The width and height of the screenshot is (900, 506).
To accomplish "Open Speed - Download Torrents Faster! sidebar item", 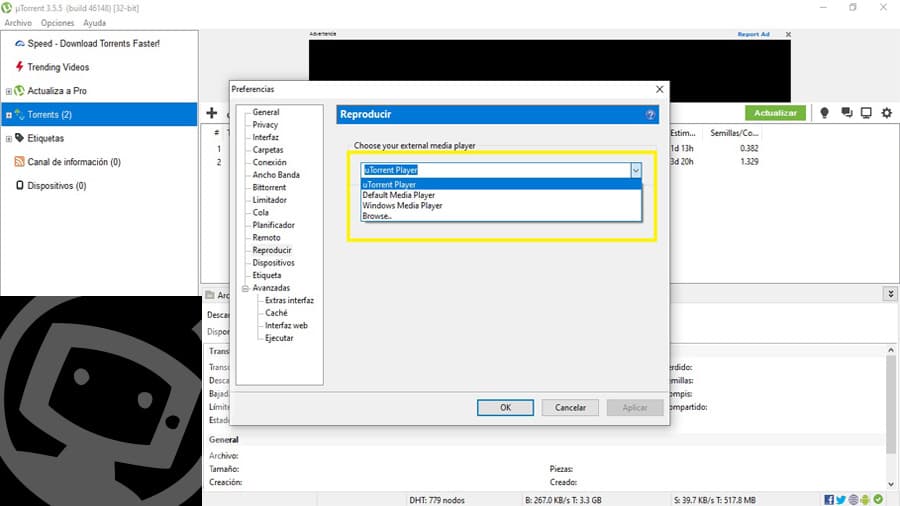I will click(x=94, y=43).
